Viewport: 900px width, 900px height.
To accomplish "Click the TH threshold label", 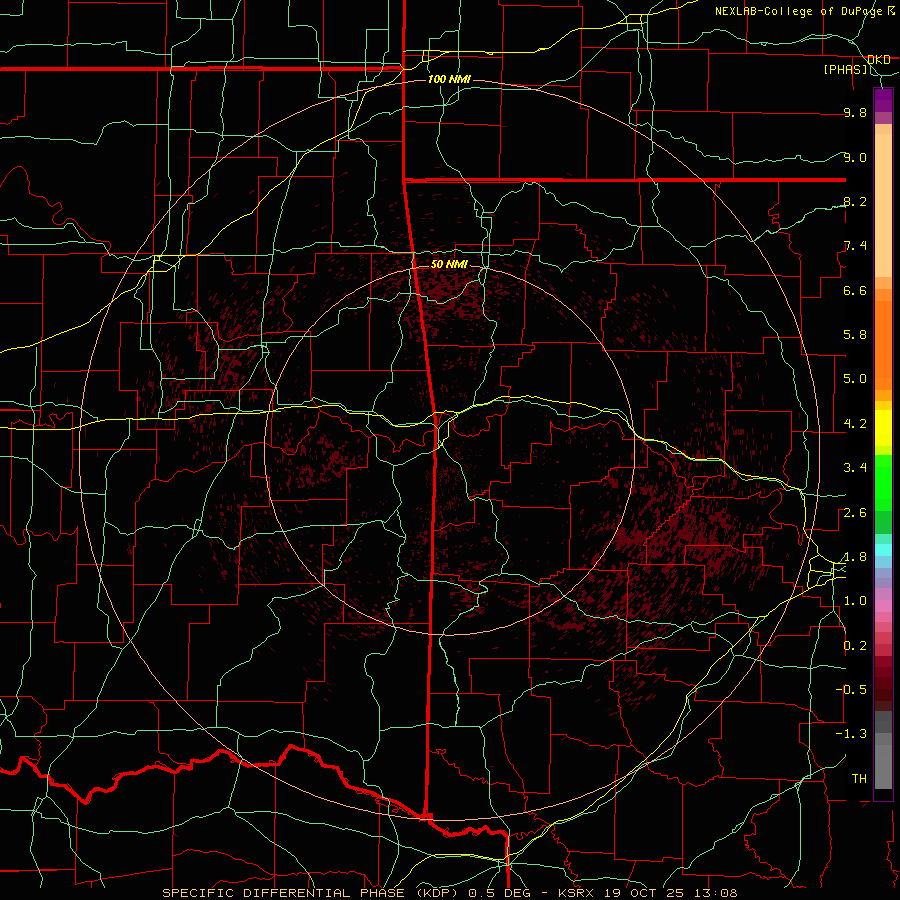I will (x=859, y=779).
